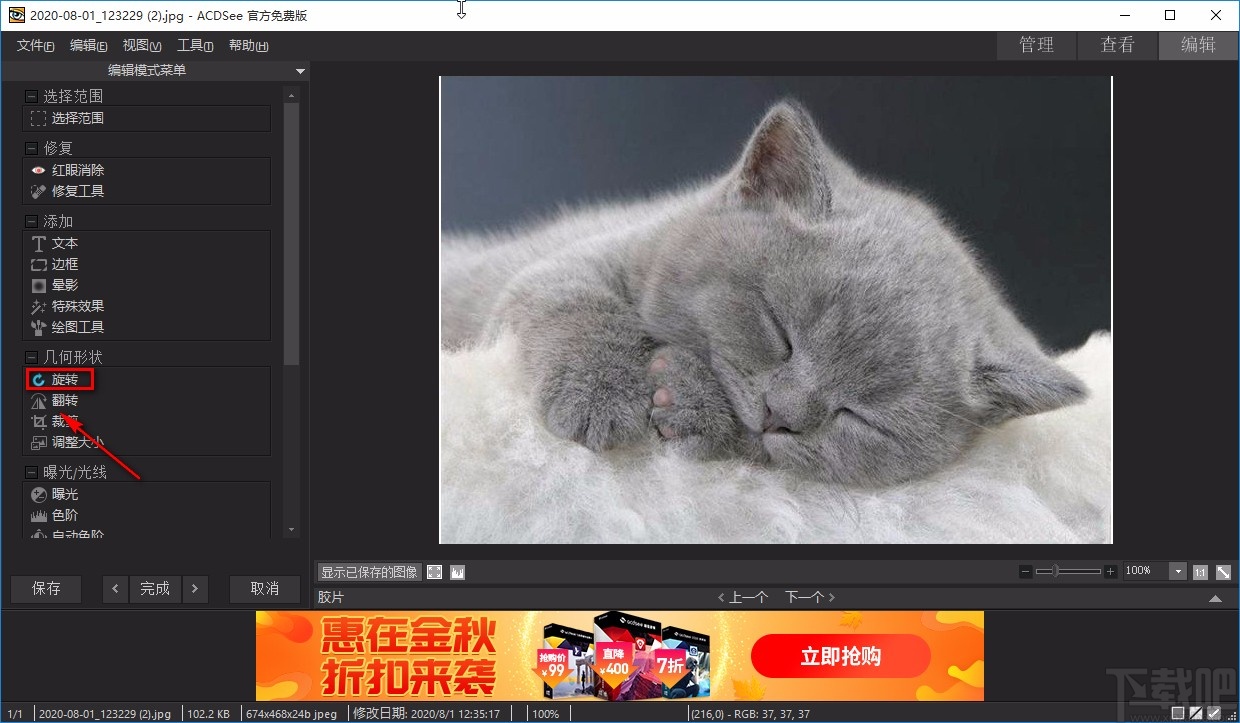
Task: Click the 取消 button
Action: click(x=265, y=589)
